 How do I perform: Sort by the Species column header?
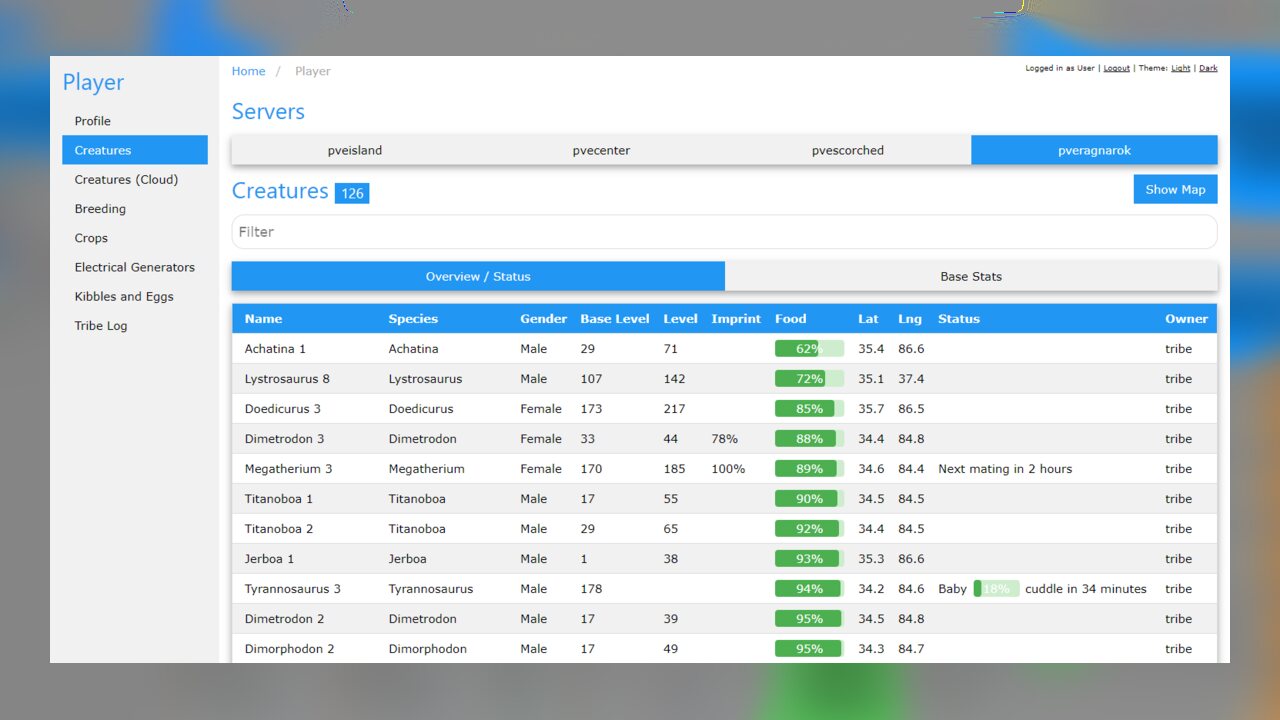(x=413, y=319)
